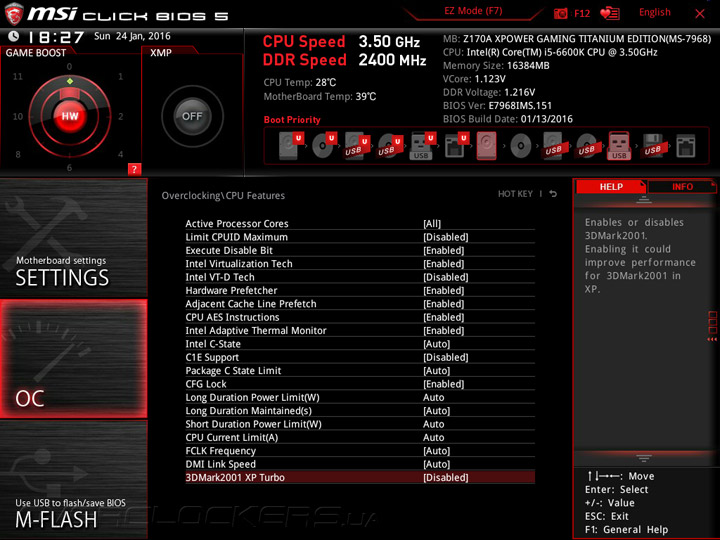Select the highlighted legacy hard disk boot icon
The image size is (720, 540).
pyautogui.click(x=487, y=146)
